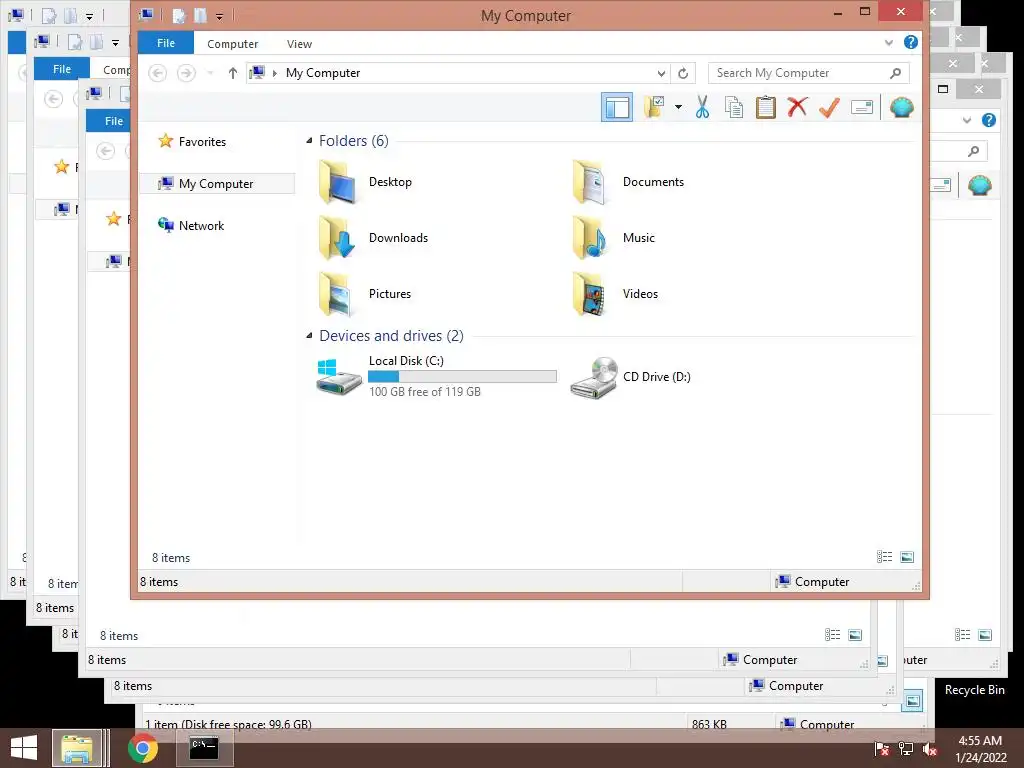Click the network tray icon
Screen dimensions: 1024x768
906,750
